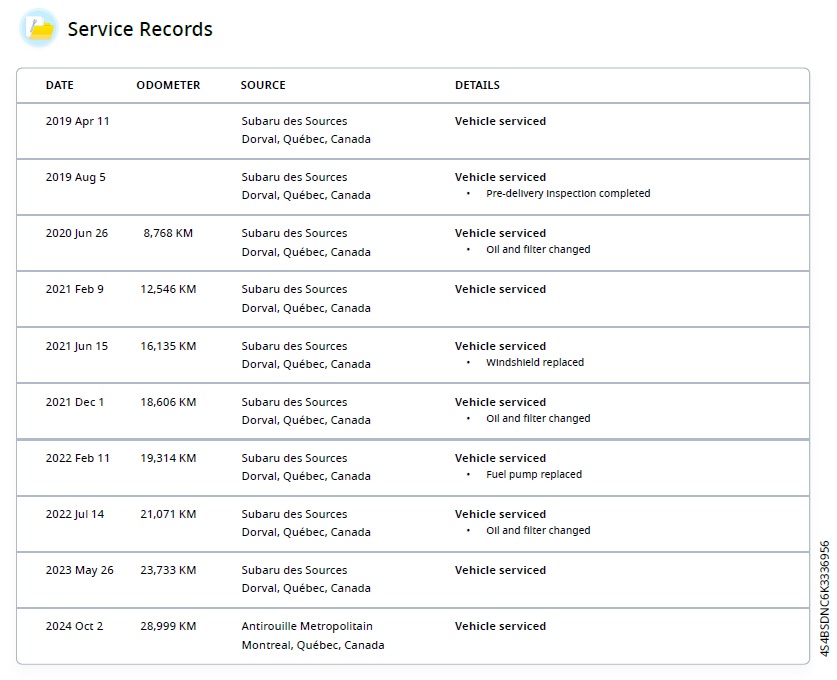The width and height of the screenshot is (837, 680).
Task: Click the ODOMETER column header
Action: (x=168, y=85)
